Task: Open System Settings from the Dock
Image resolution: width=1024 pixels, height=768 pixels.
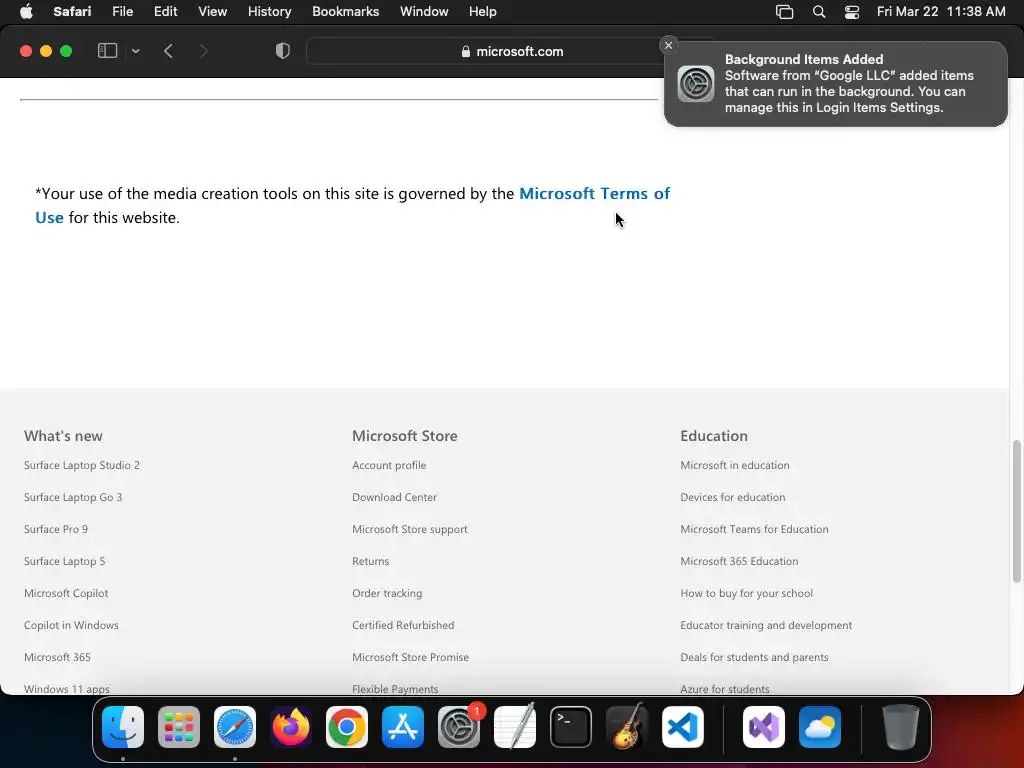Action: [459, 727]
